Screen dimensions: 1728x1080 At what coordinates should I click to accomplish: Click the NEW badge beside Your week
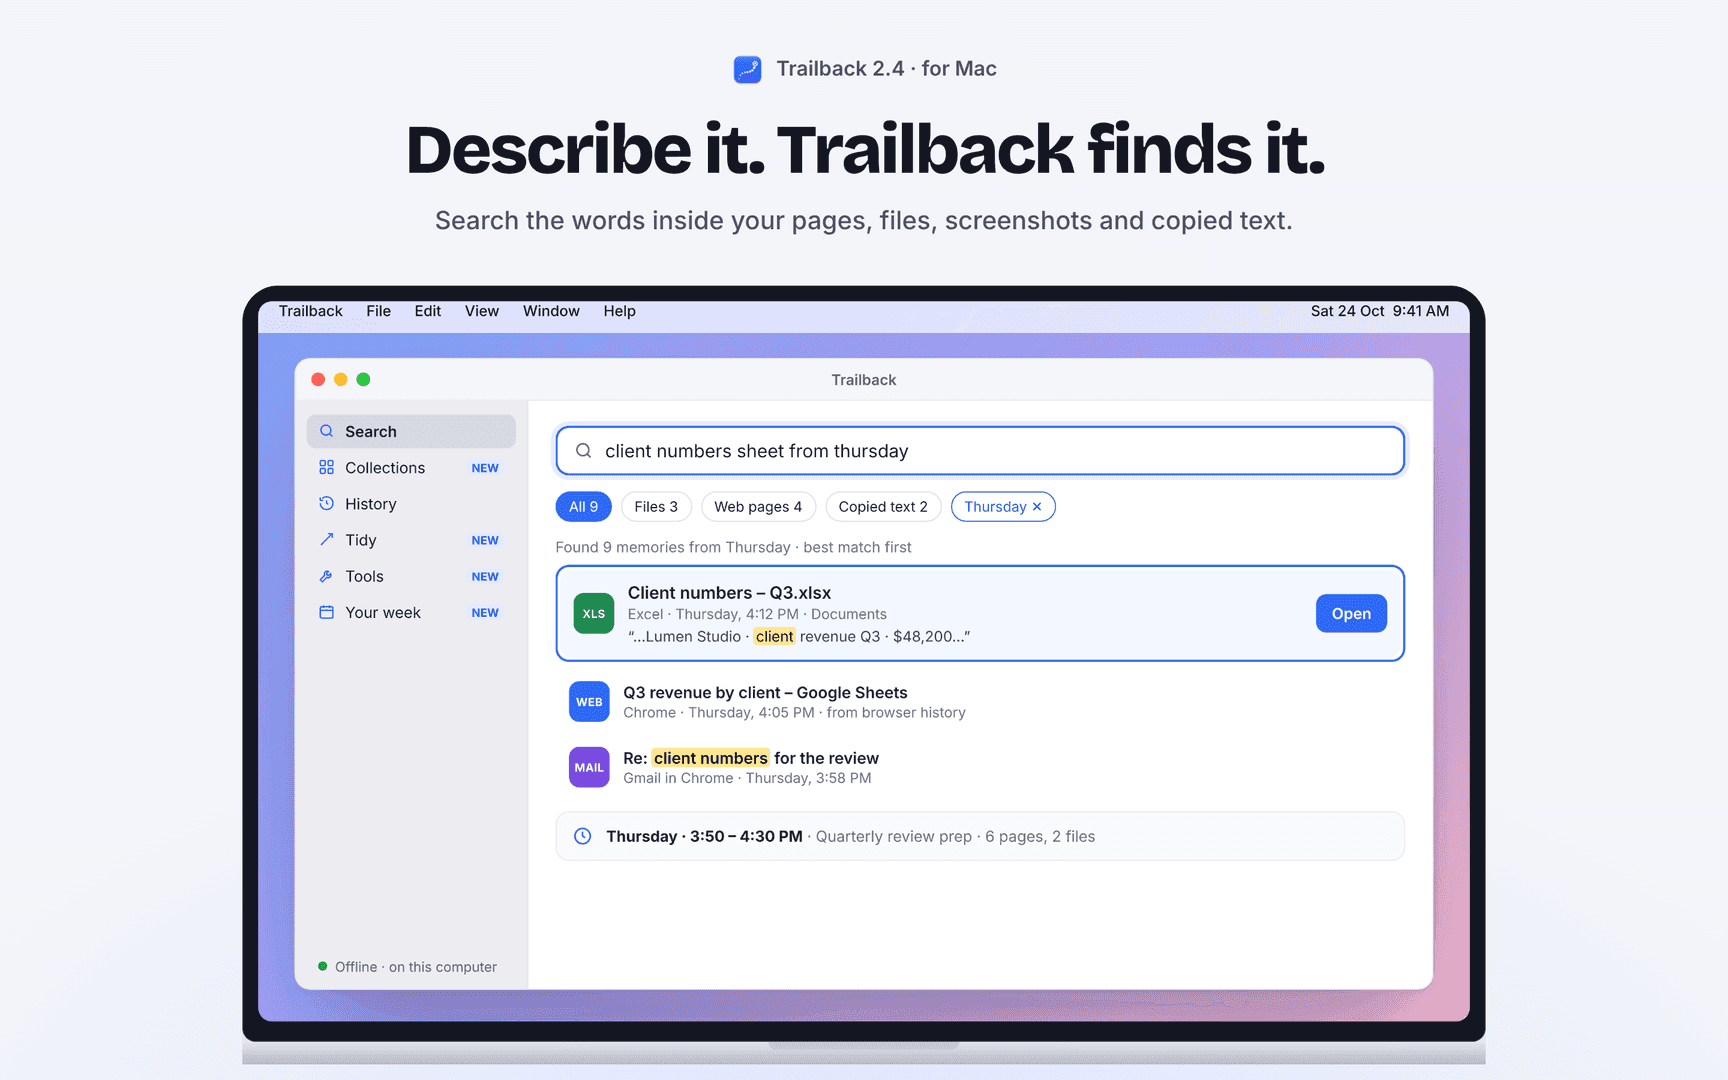[485, 612]
